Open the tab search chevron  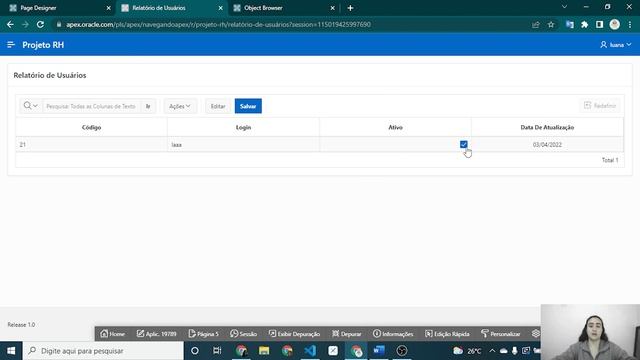pos(564,7)
